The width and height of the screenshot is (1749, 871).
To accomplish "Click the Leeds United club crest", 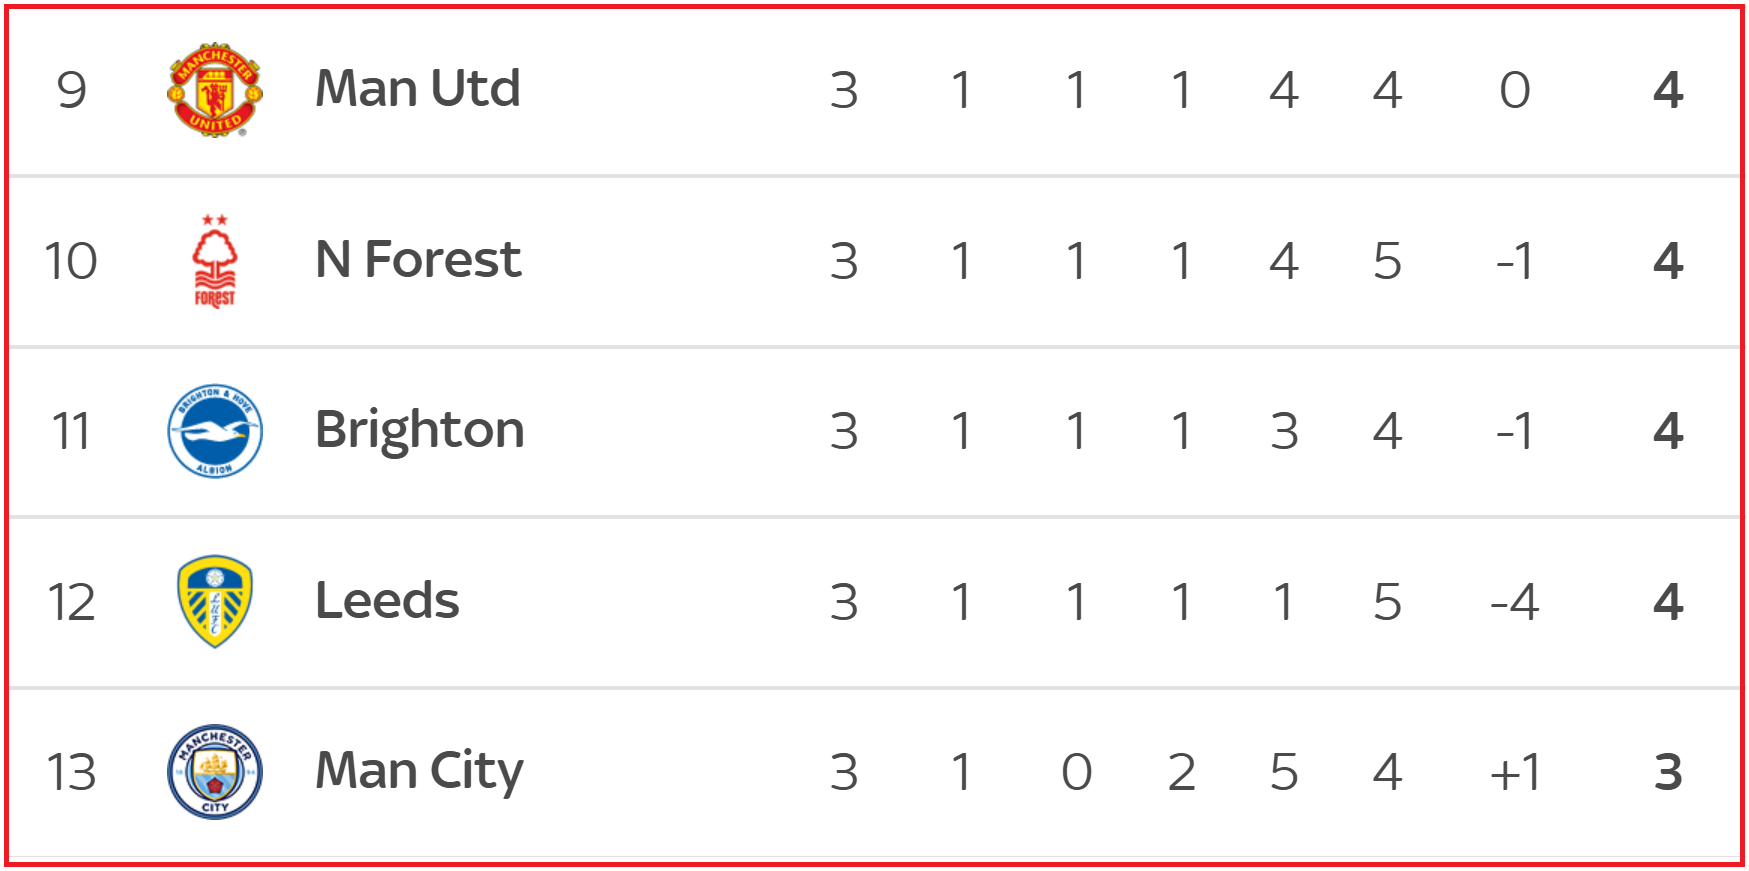I will tap(214, 602).
